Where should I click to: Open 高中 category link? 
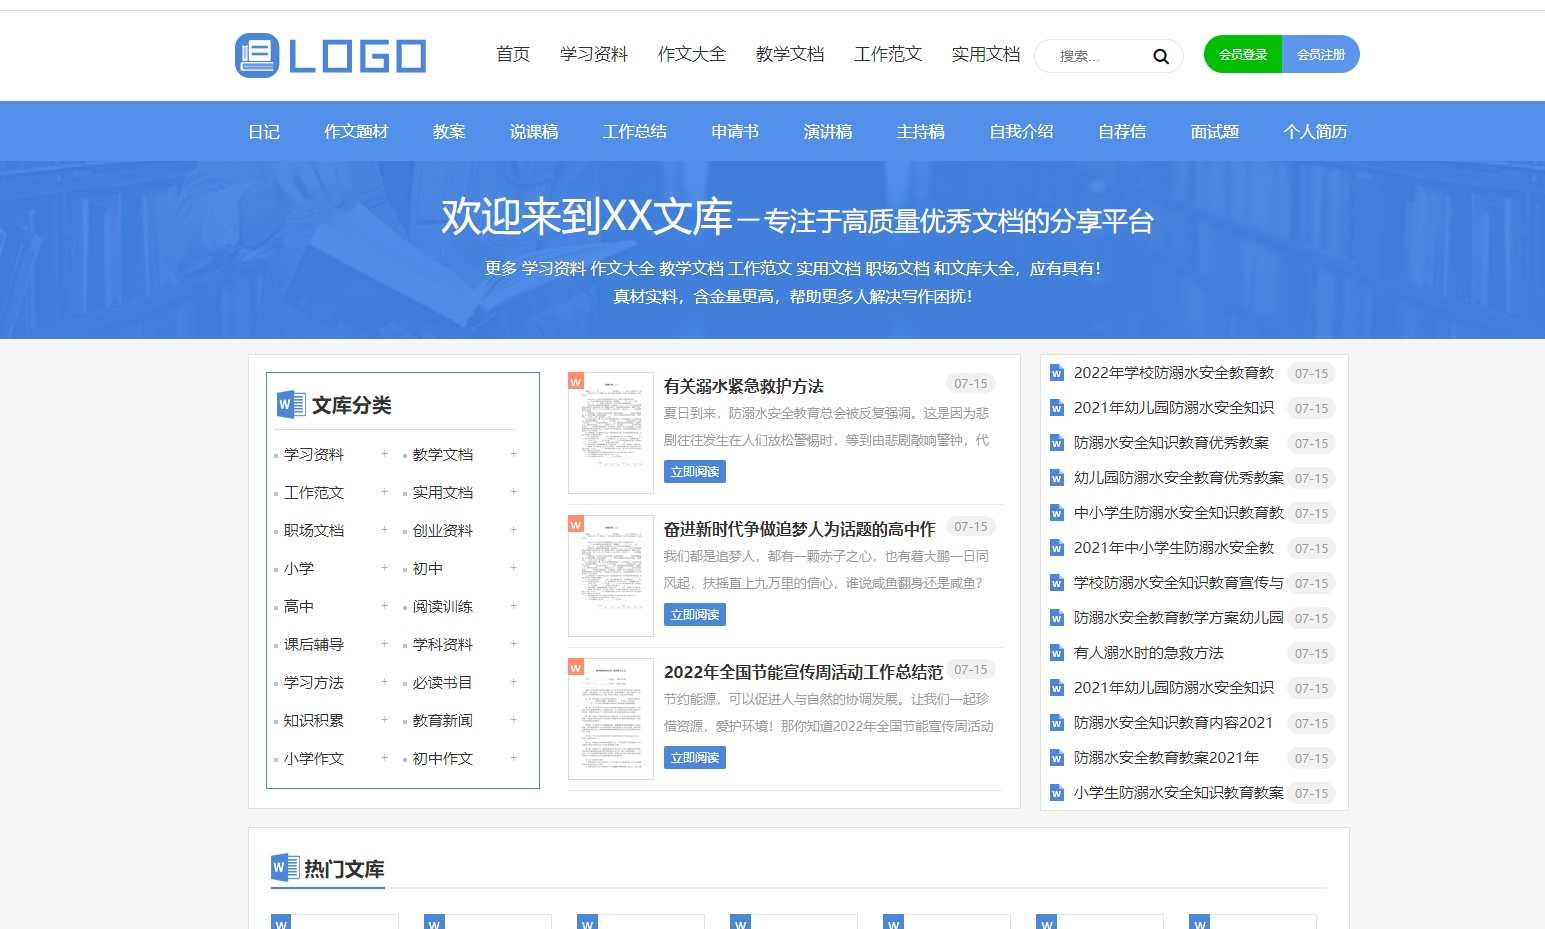(299, 606)
